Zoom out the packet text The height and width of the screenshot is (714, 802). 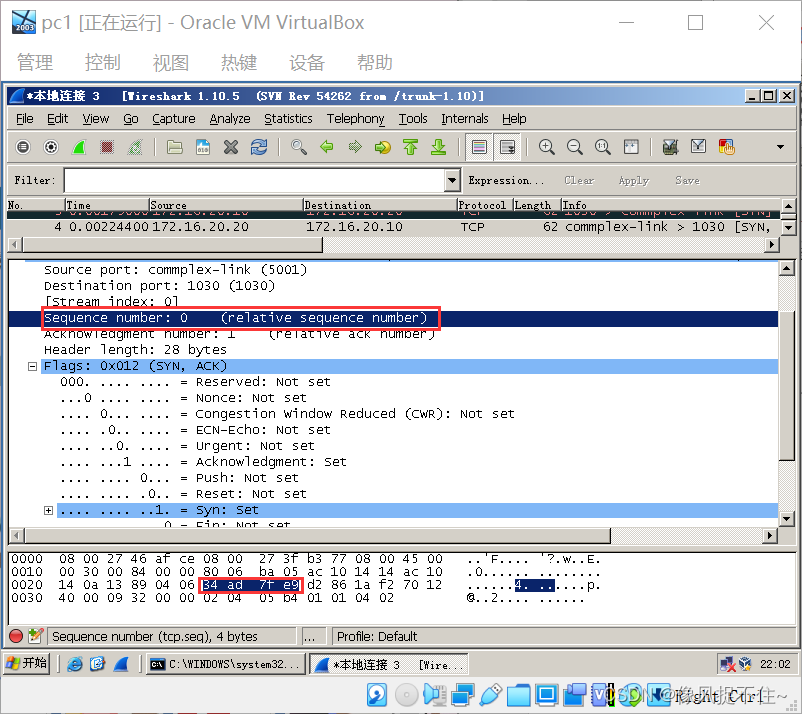pos(574,147)
